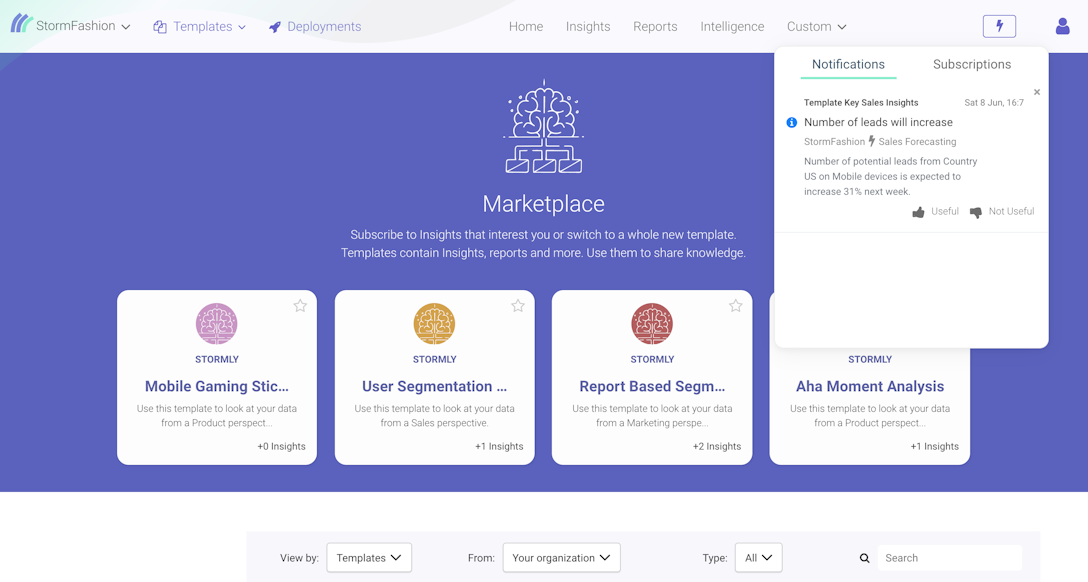Close the notification with the x
The image size is (1088, 582).
1037,92
